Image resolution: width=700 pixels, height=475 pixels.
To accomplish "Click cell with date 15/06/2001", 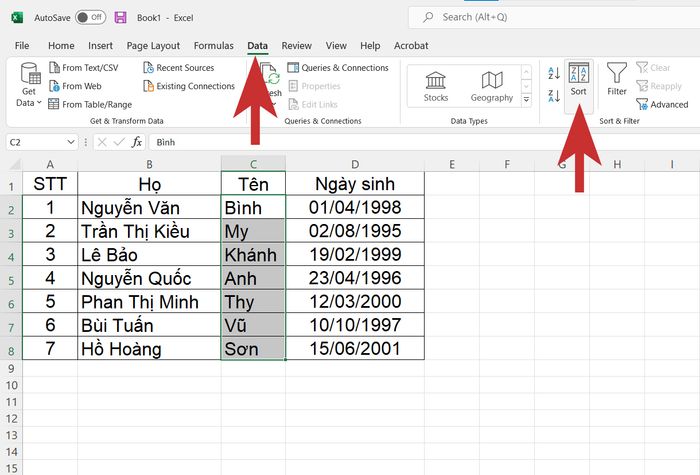I will tap(355, 348).
